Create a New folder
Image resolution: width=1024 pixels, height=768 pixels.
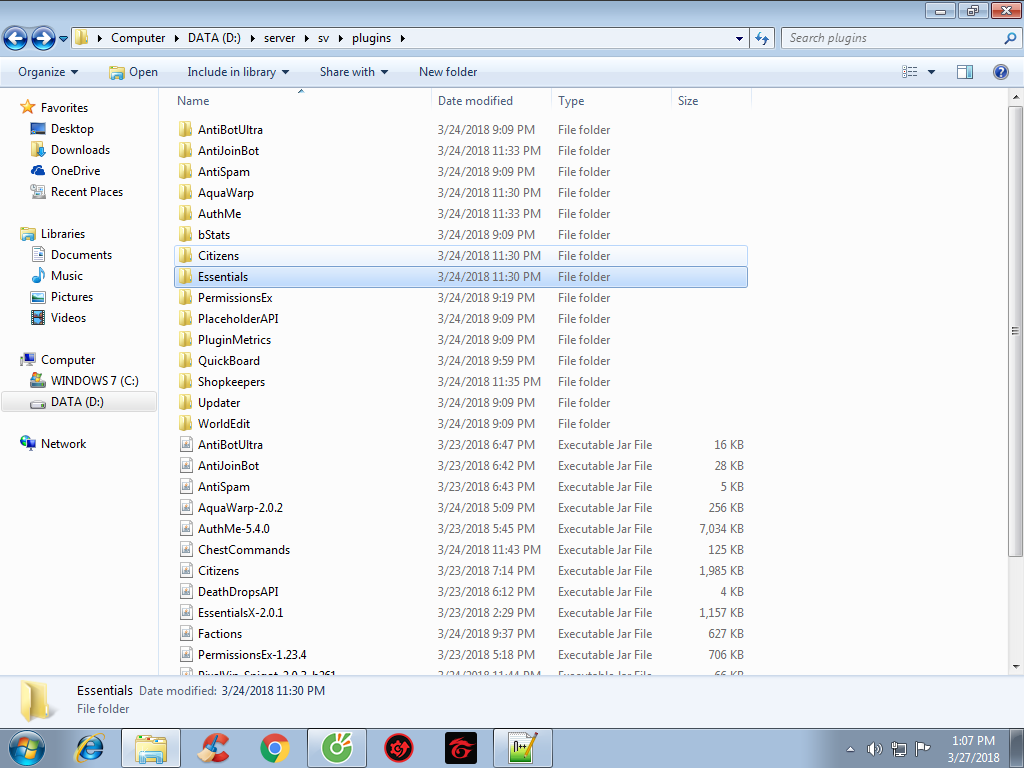click(x=448, y=72)
